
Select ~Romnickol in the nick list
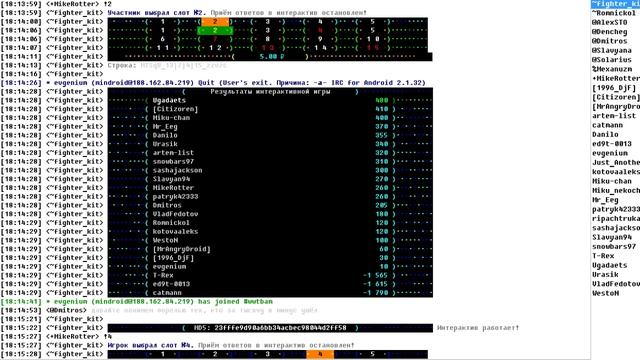614,13
